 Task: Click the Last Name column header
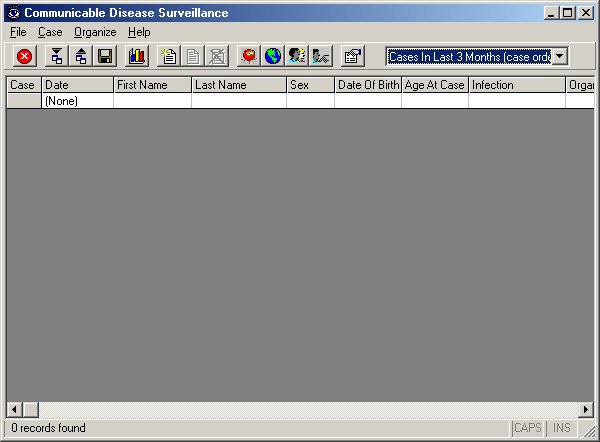(x=239, y=85)
